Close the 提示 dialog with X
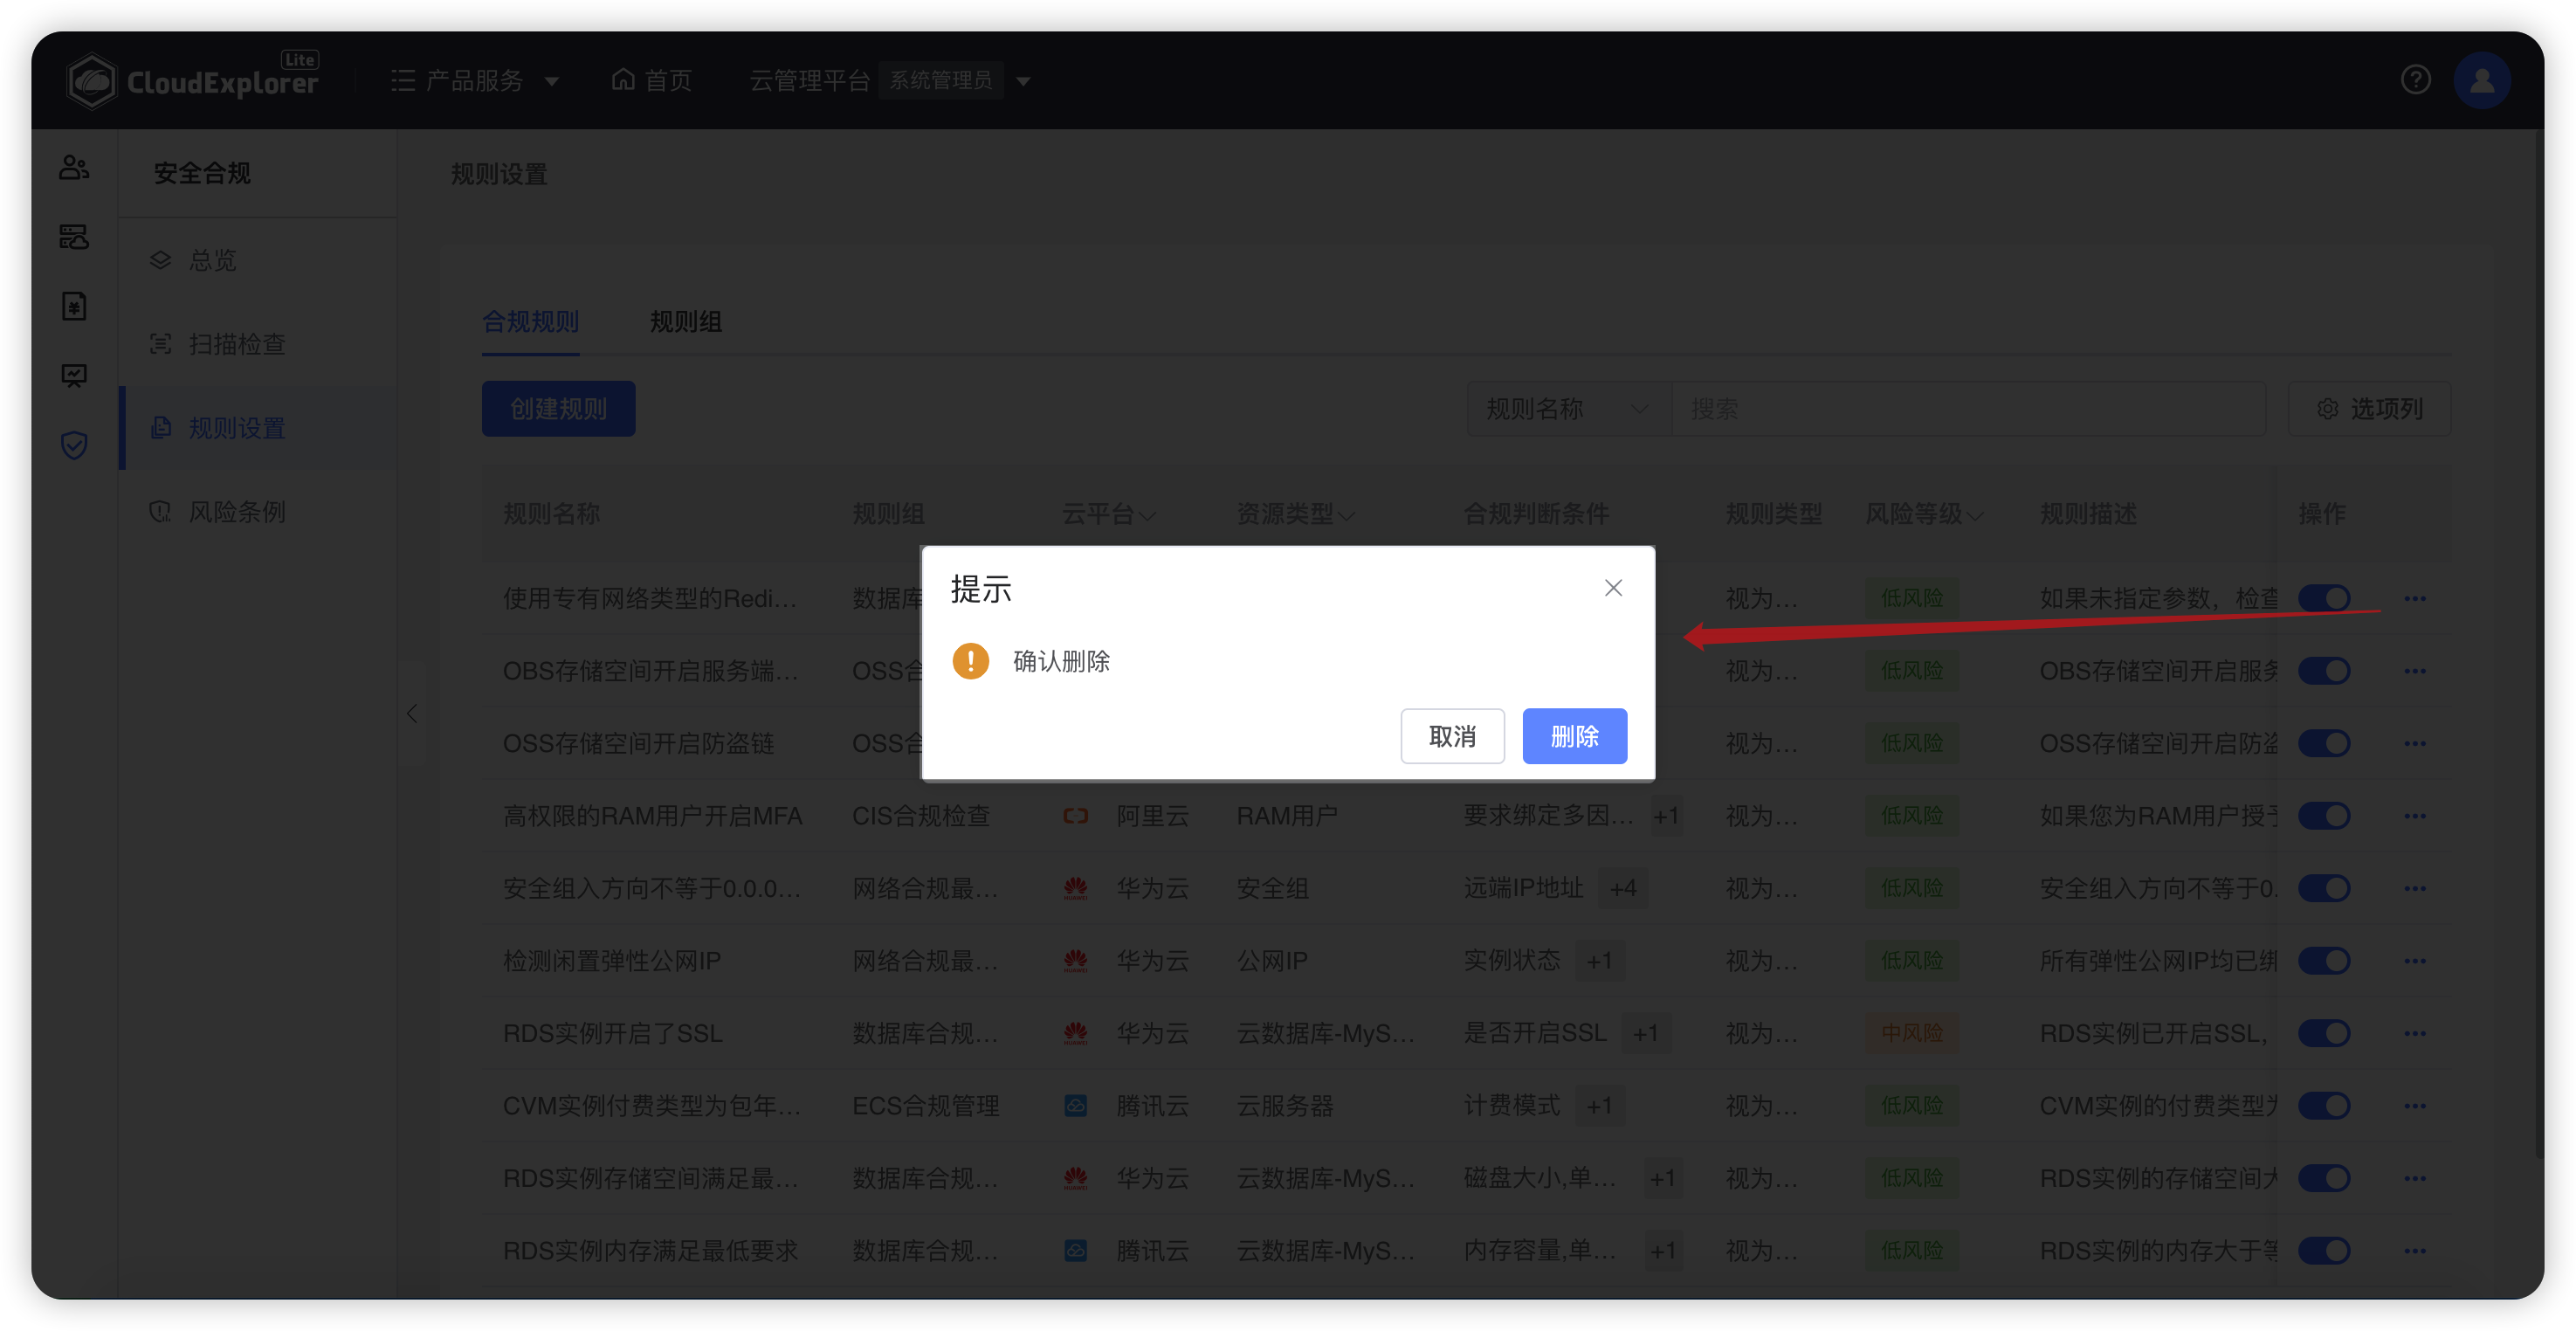 click(x=1612, y=588)
